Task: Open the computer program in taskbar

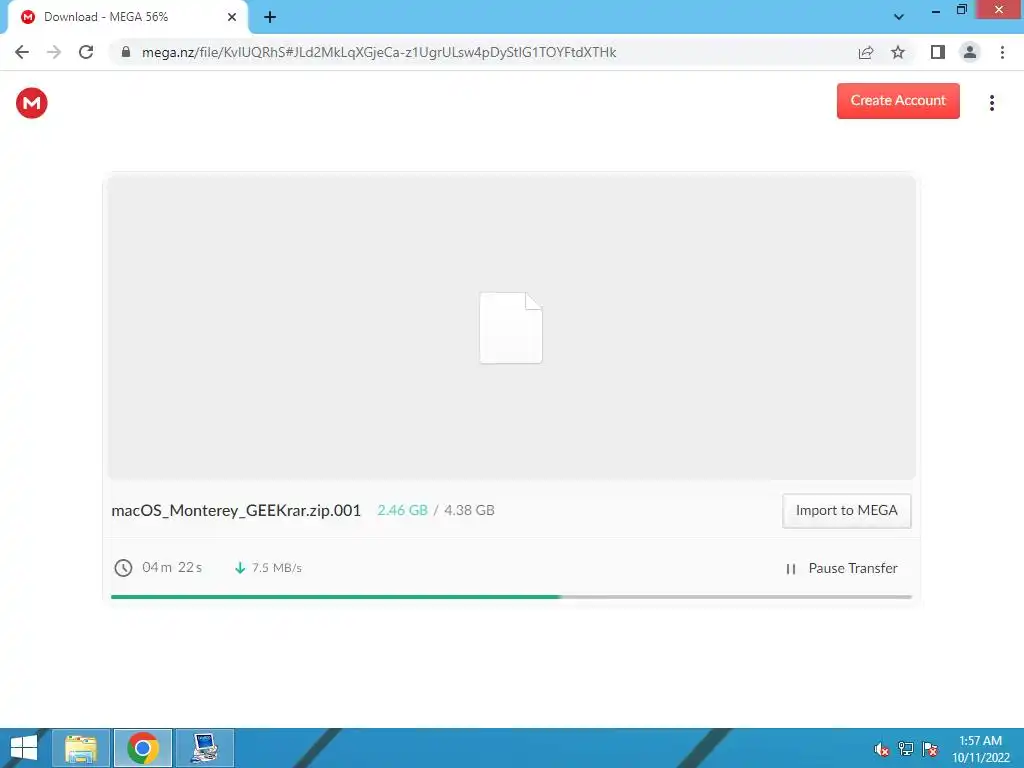Action: click(205, 748)
